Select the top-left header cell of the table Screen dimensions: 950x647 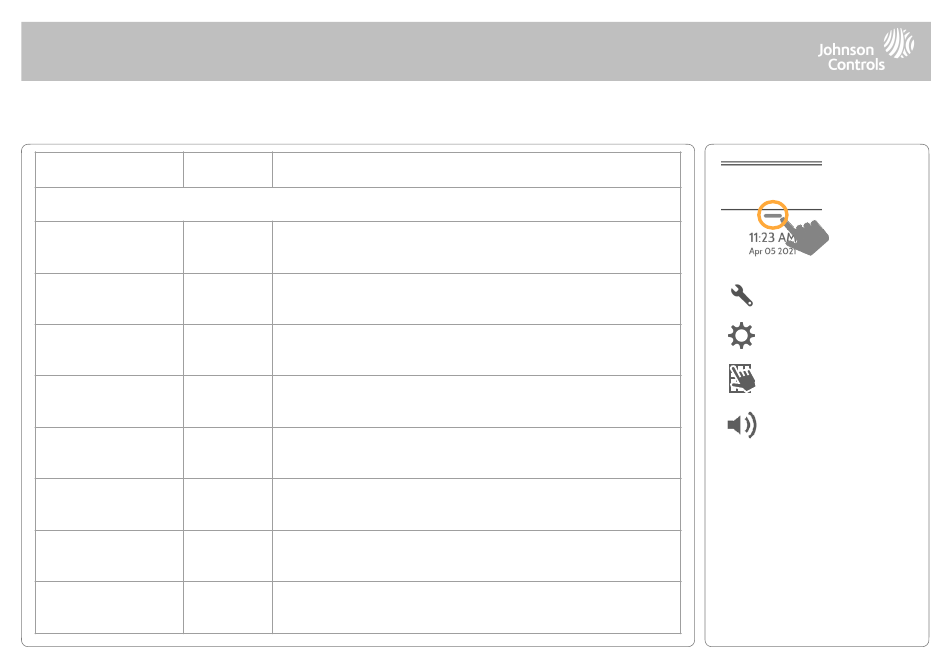110,170
